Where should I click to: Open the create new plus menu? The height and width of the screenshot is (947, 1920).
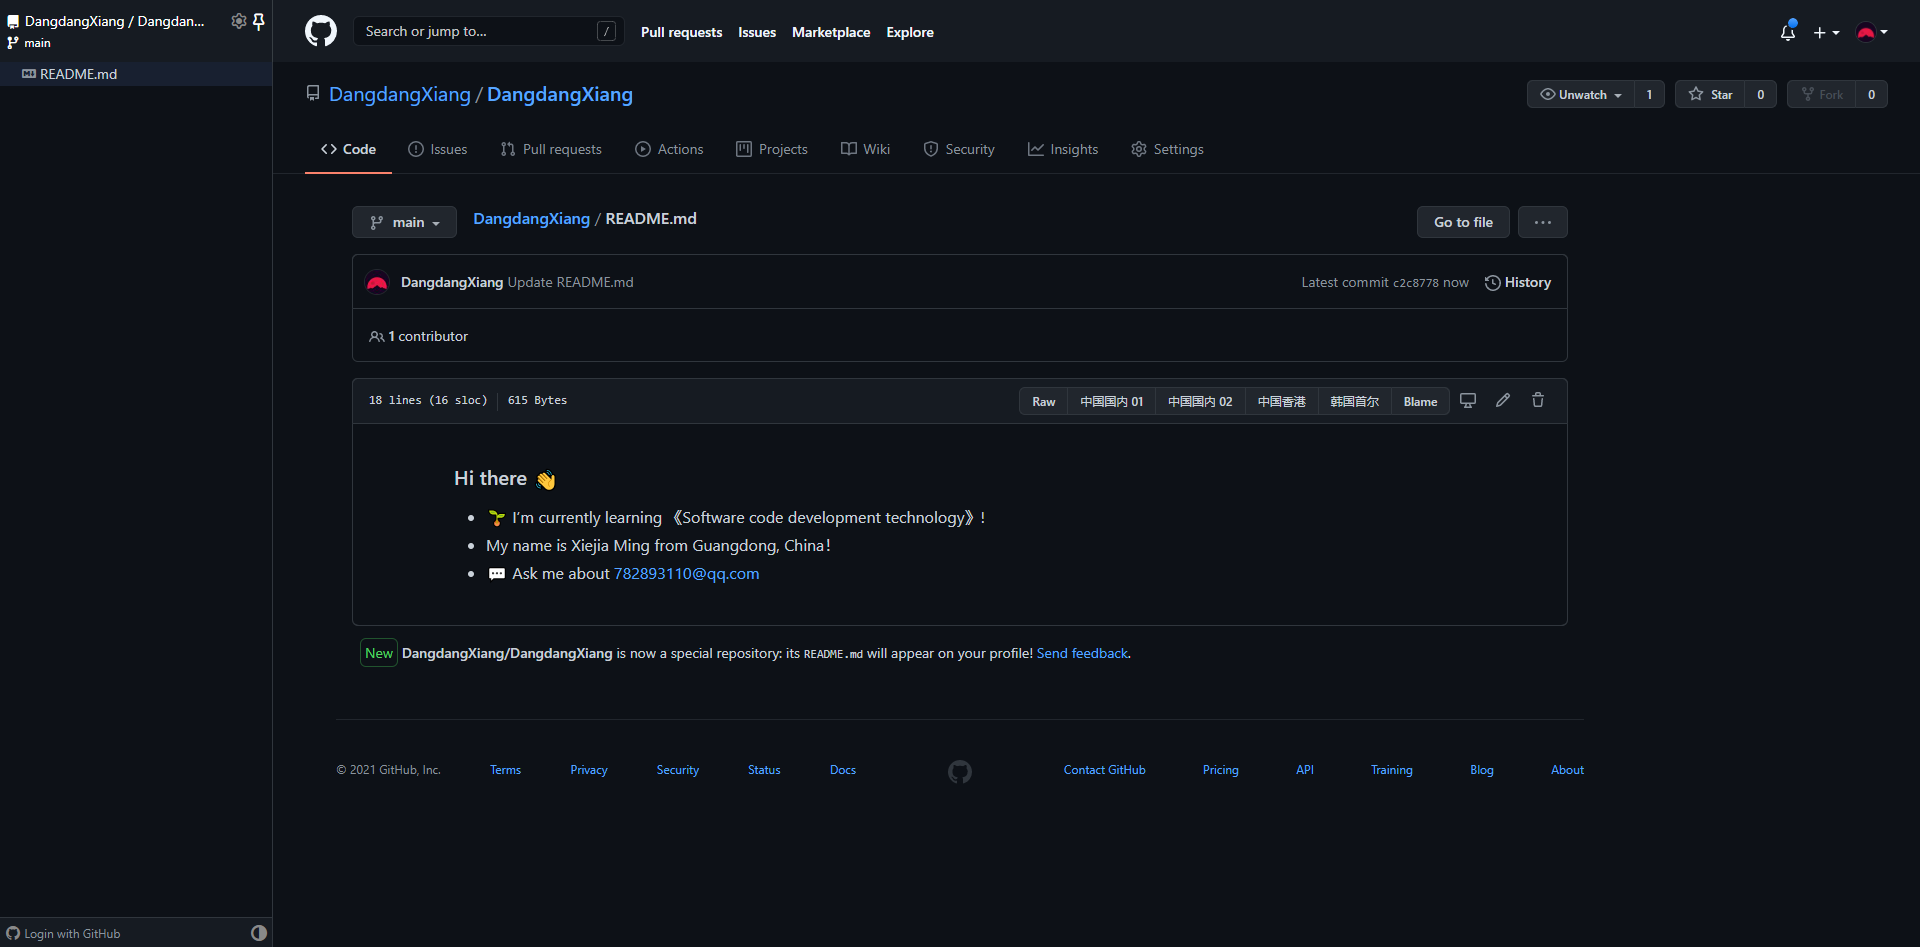(x=1826, y=32)
